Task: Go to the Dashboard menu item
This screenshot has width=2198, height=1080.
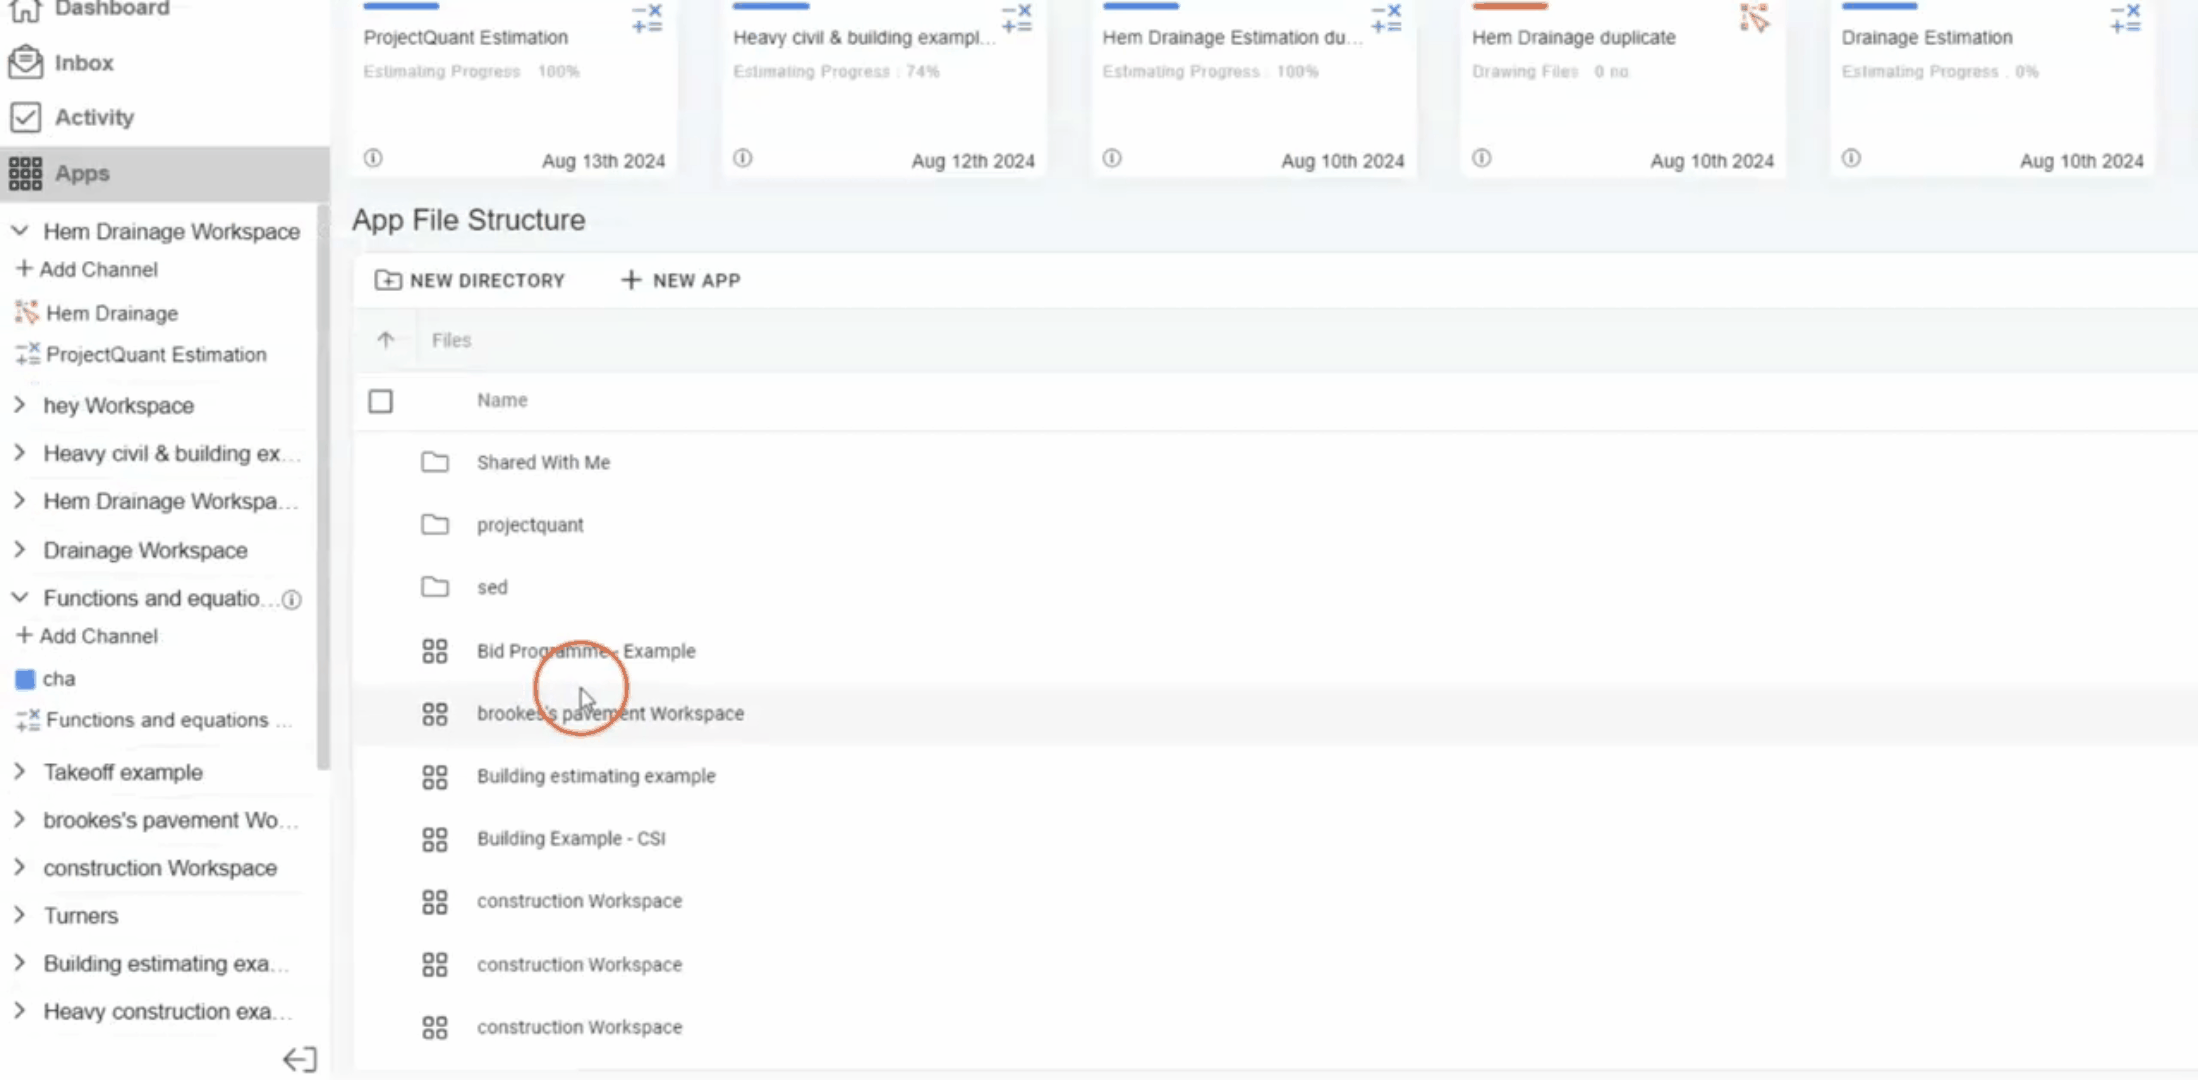Action: [111, 9]
